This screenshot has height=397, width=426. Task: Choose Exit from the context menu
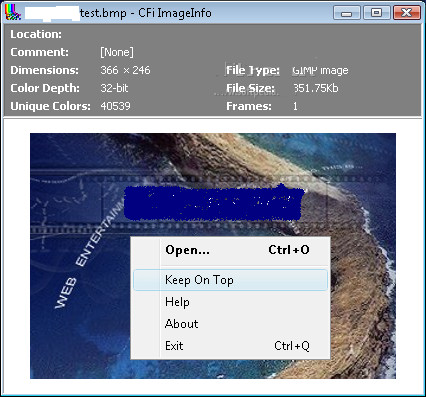pos(230,346)
